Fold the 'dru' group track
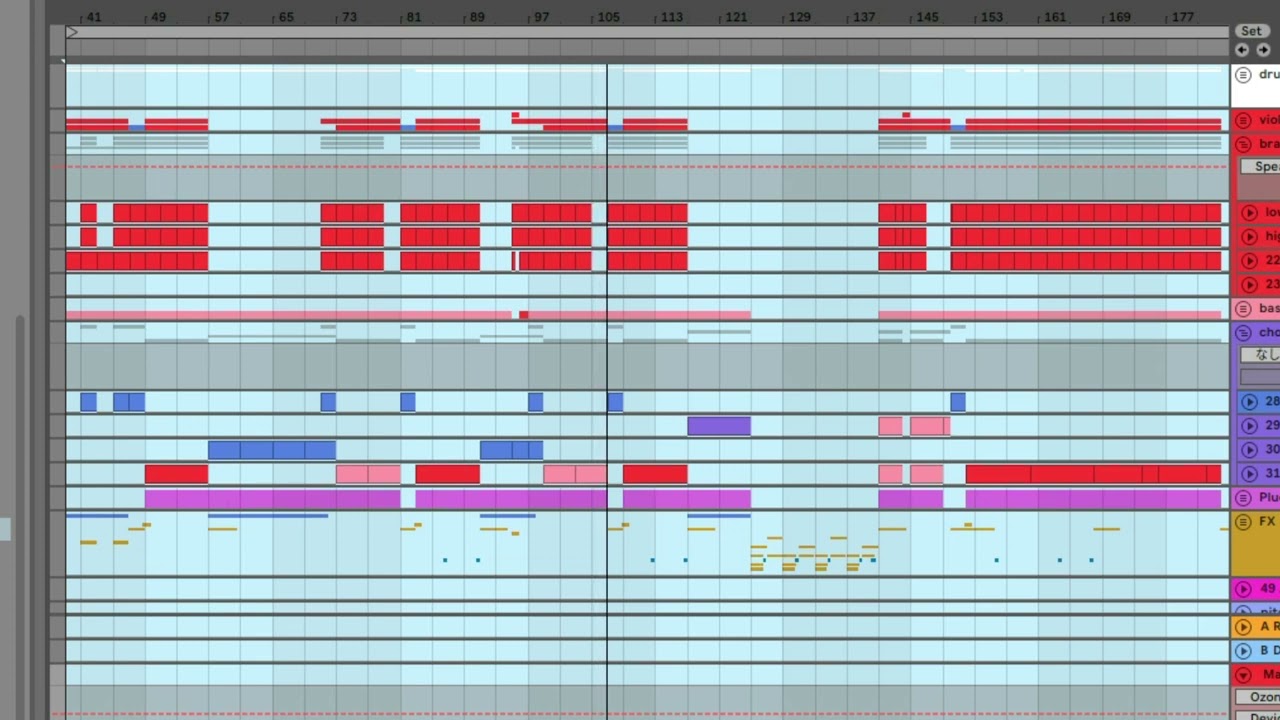The width and height of the screenshot is (1280, 720). [1243, 75]
